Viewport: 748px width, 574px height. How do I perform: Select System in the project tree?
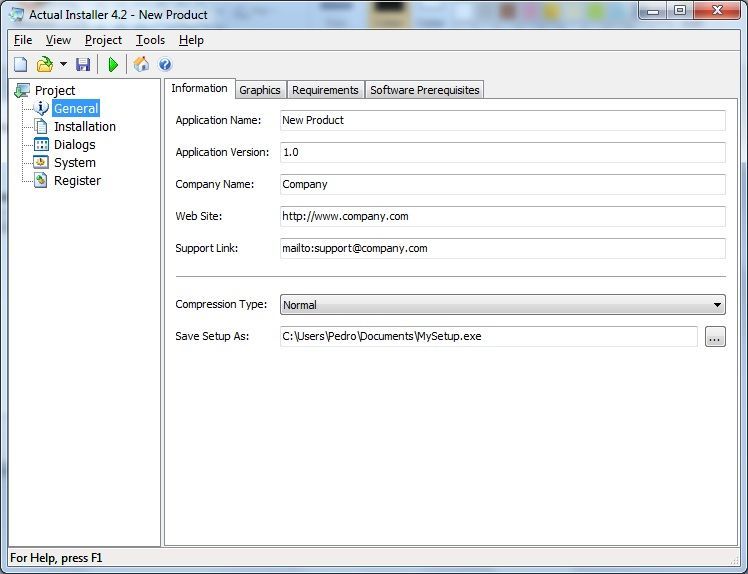pyautogui.click(x=75, y=163)
